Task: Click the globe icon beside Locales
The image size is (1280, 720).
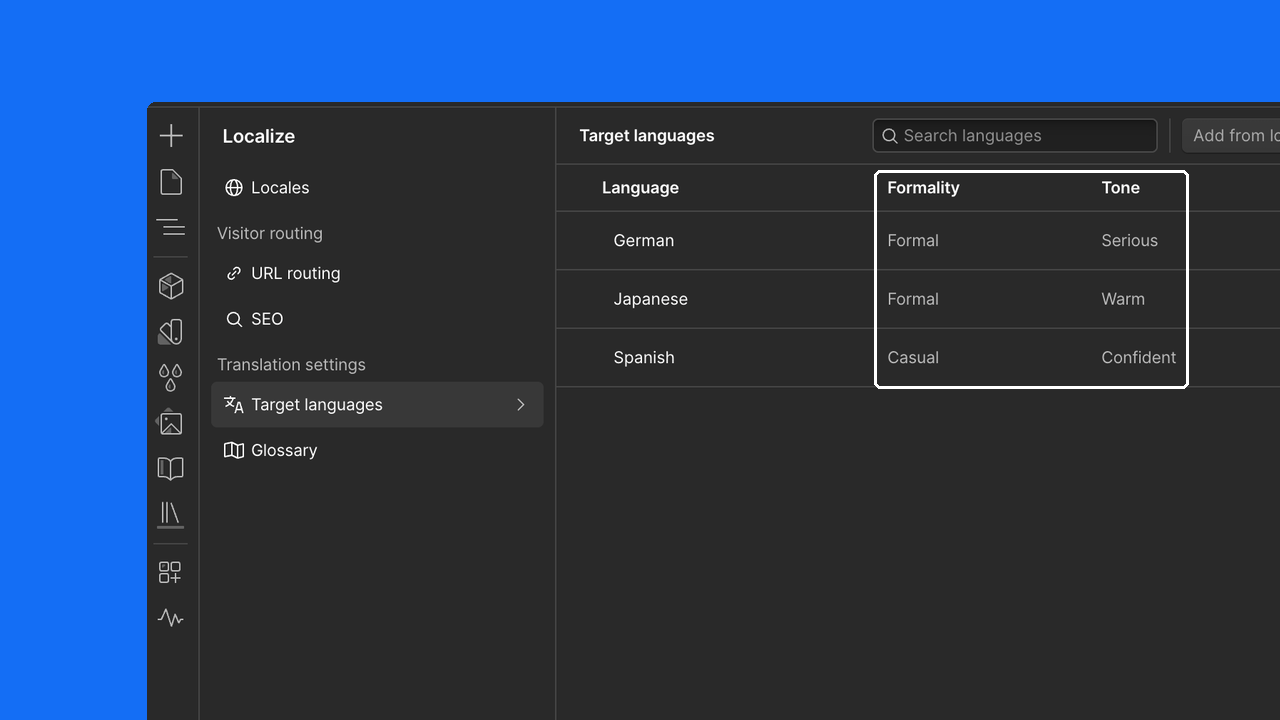Action: [x=234, y=188]
